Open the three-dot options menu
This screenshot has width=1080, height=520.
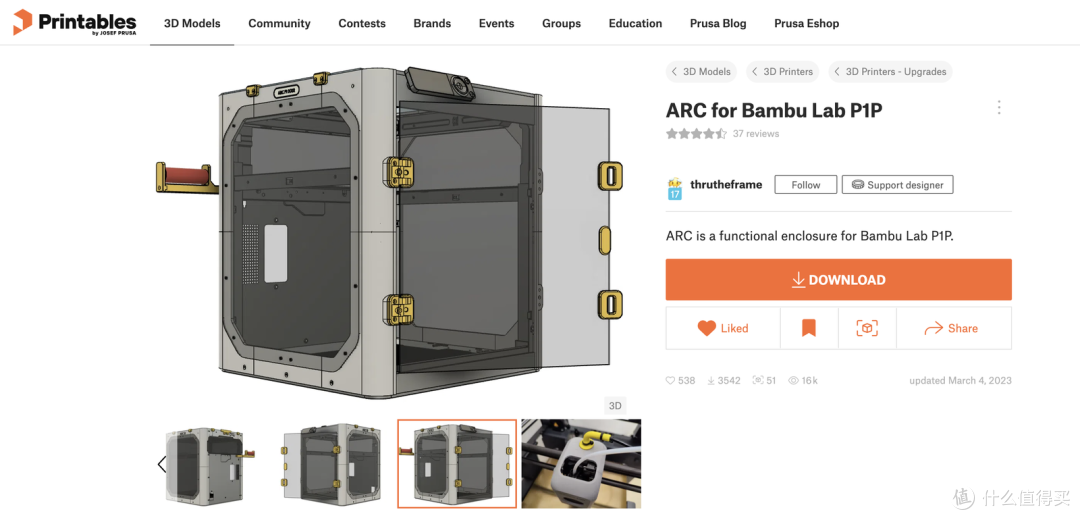[x=999, y=107]
